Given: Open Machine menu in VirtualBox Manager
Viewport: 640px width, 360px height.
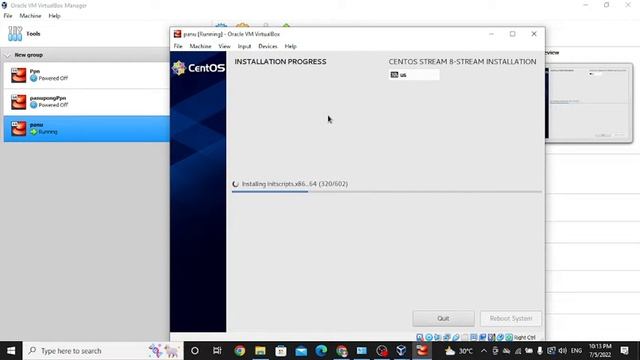Looking at the screenshot, I should point(30,16).
